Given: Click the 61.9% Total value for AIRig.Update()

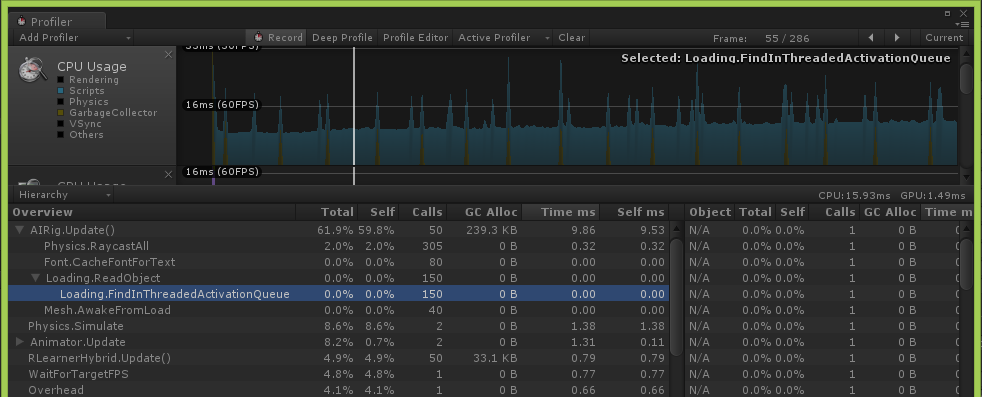Looking at the screenshot, I should (335, 230).
